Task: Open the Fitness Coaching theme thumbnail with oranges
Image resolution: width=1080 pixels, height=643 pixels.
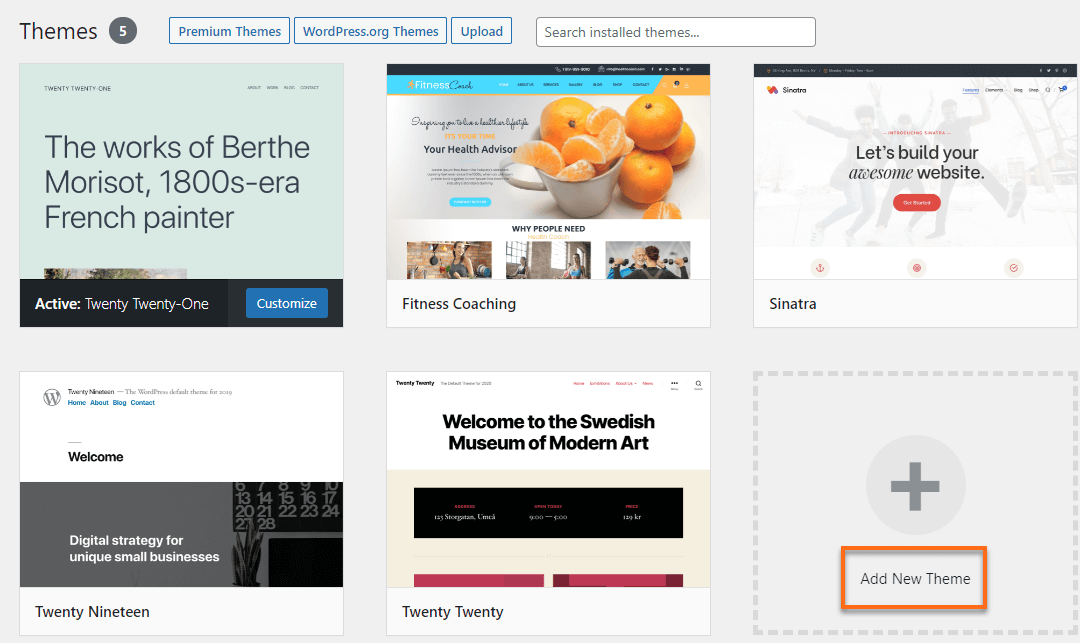Action: pos(548,171)
